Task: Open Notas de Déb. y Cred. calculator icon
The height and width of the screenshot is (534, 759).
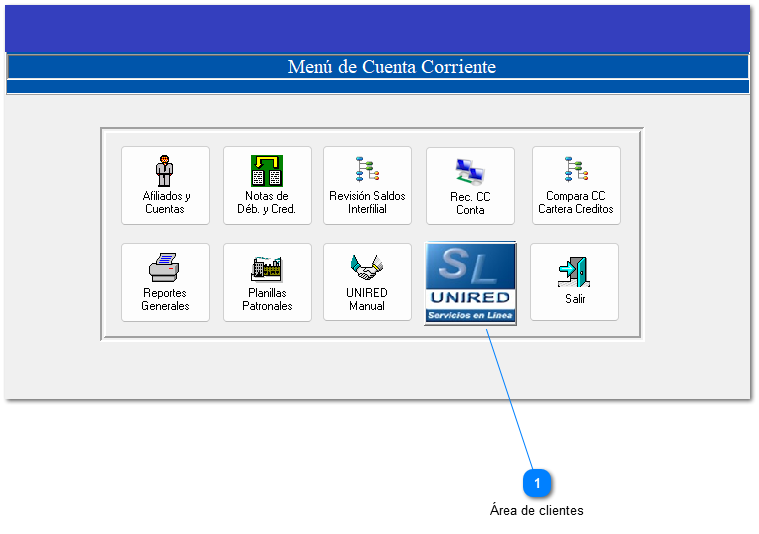Action: 267,170
